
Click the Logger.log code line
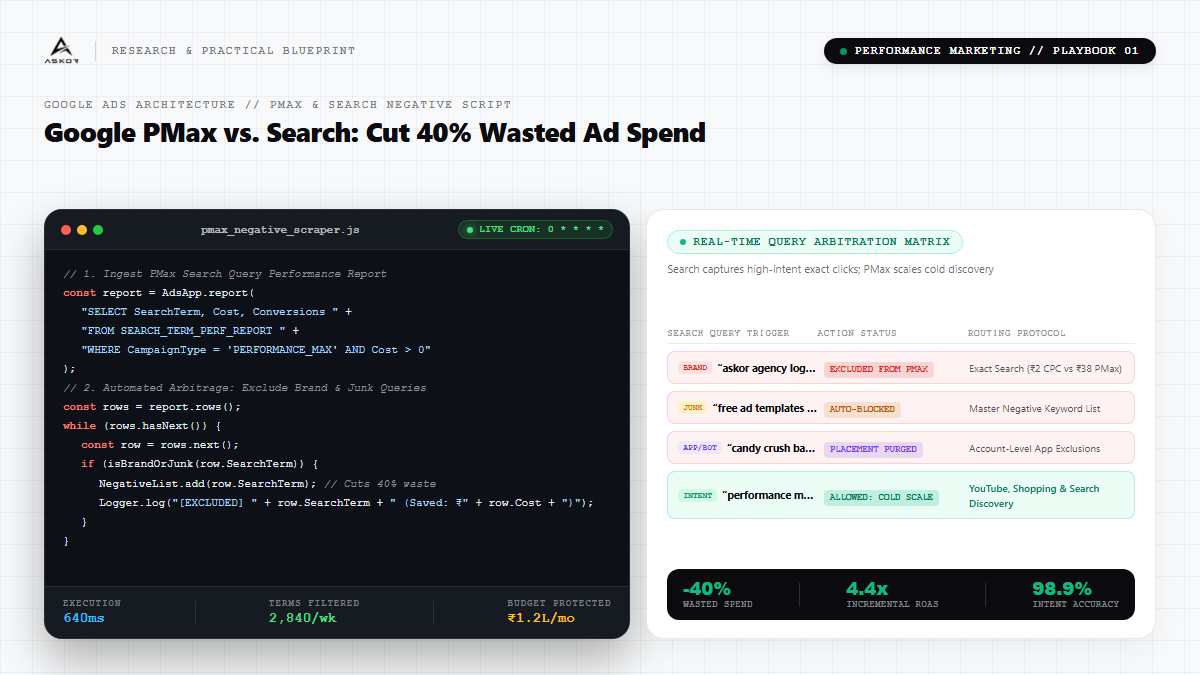pyautogui.click(x=346, y=502)
